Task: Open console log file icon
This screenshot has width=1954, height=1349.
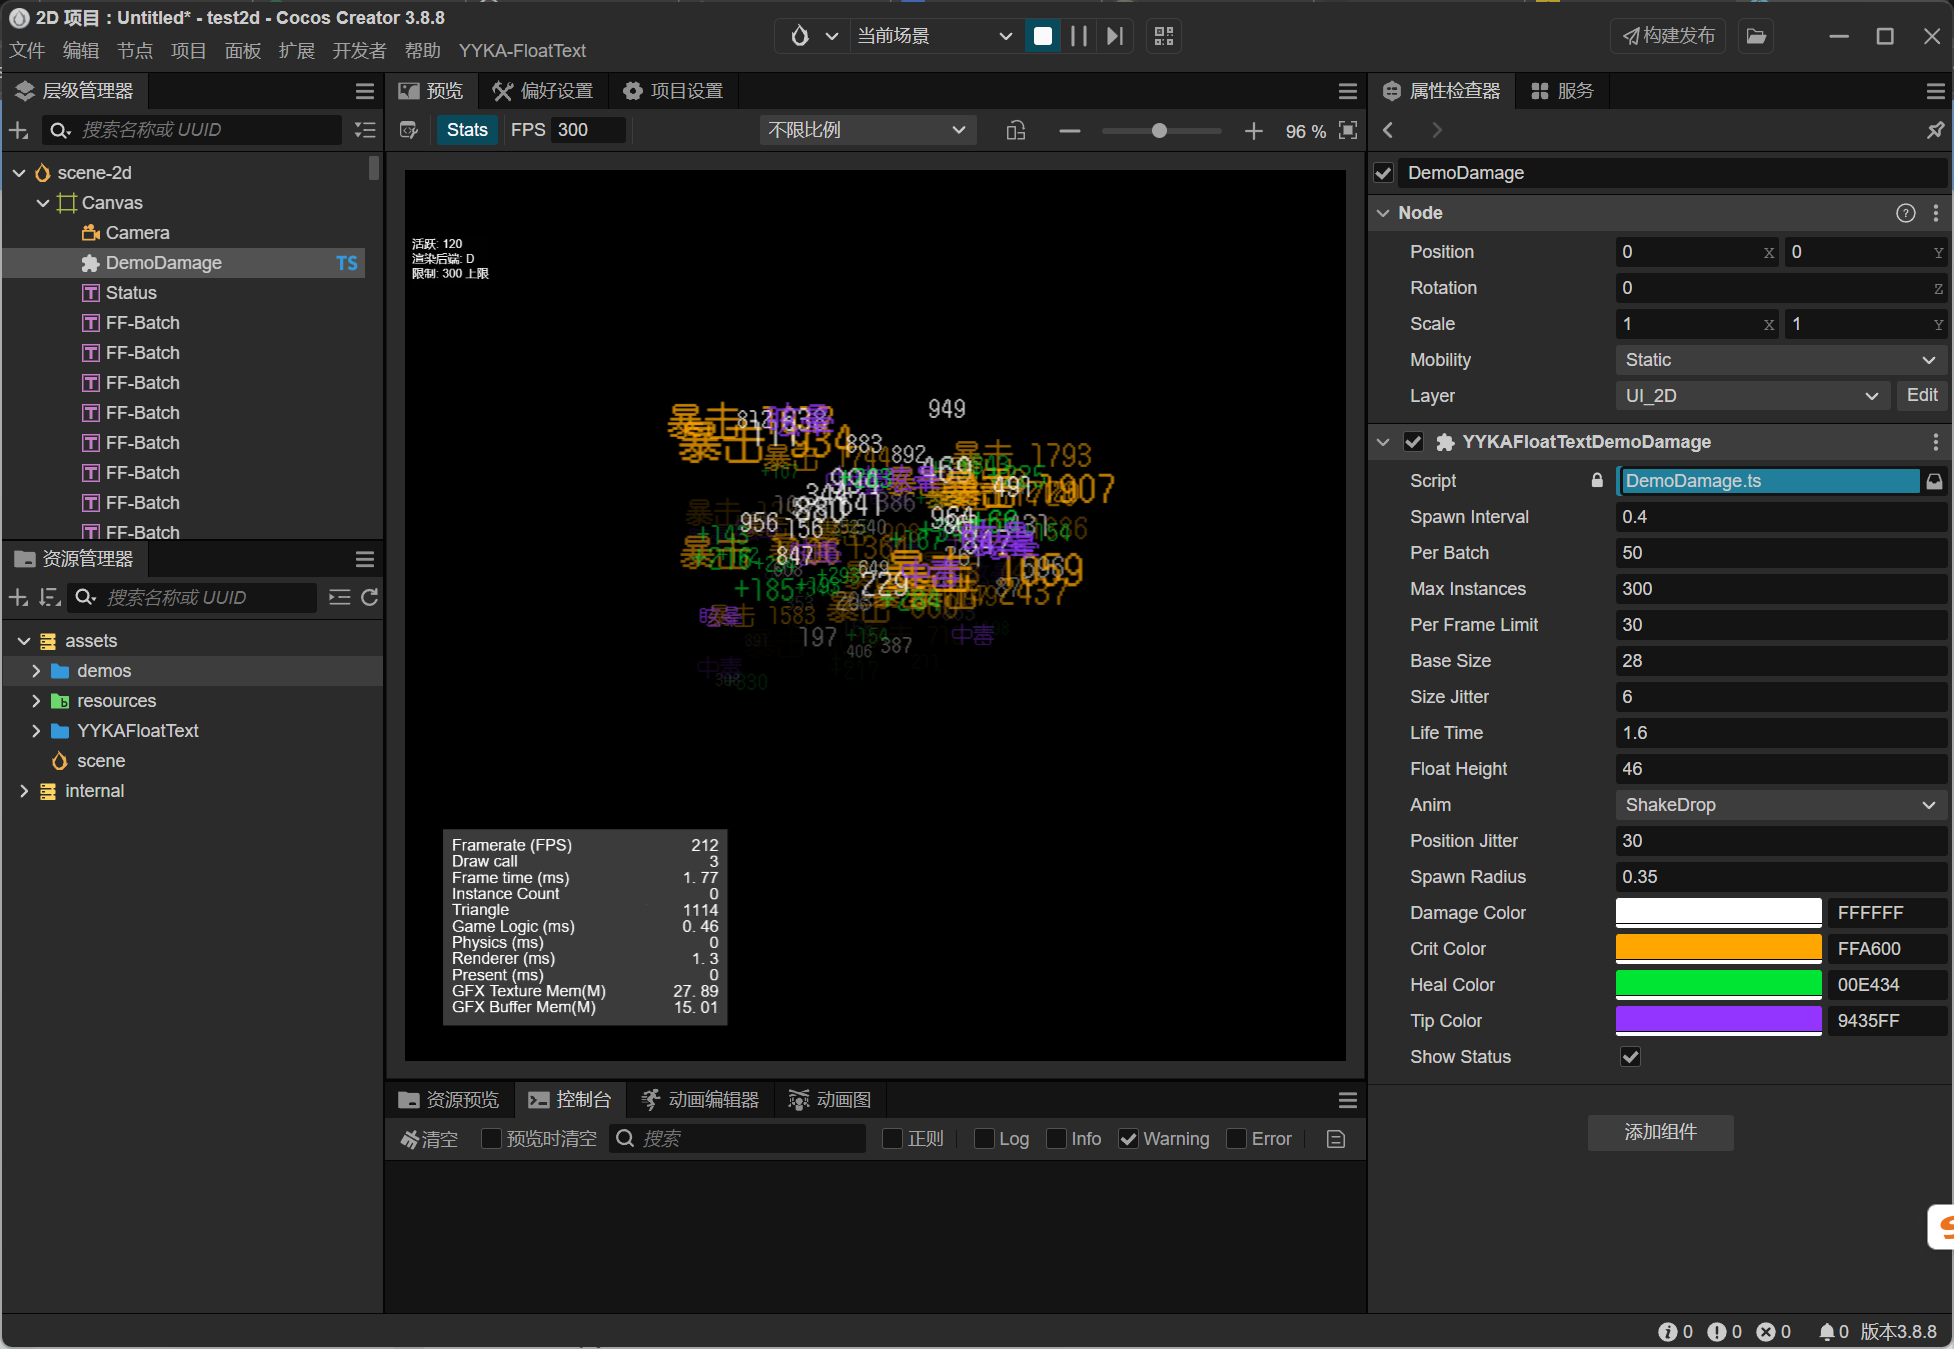Action: click(1335, 1139)
